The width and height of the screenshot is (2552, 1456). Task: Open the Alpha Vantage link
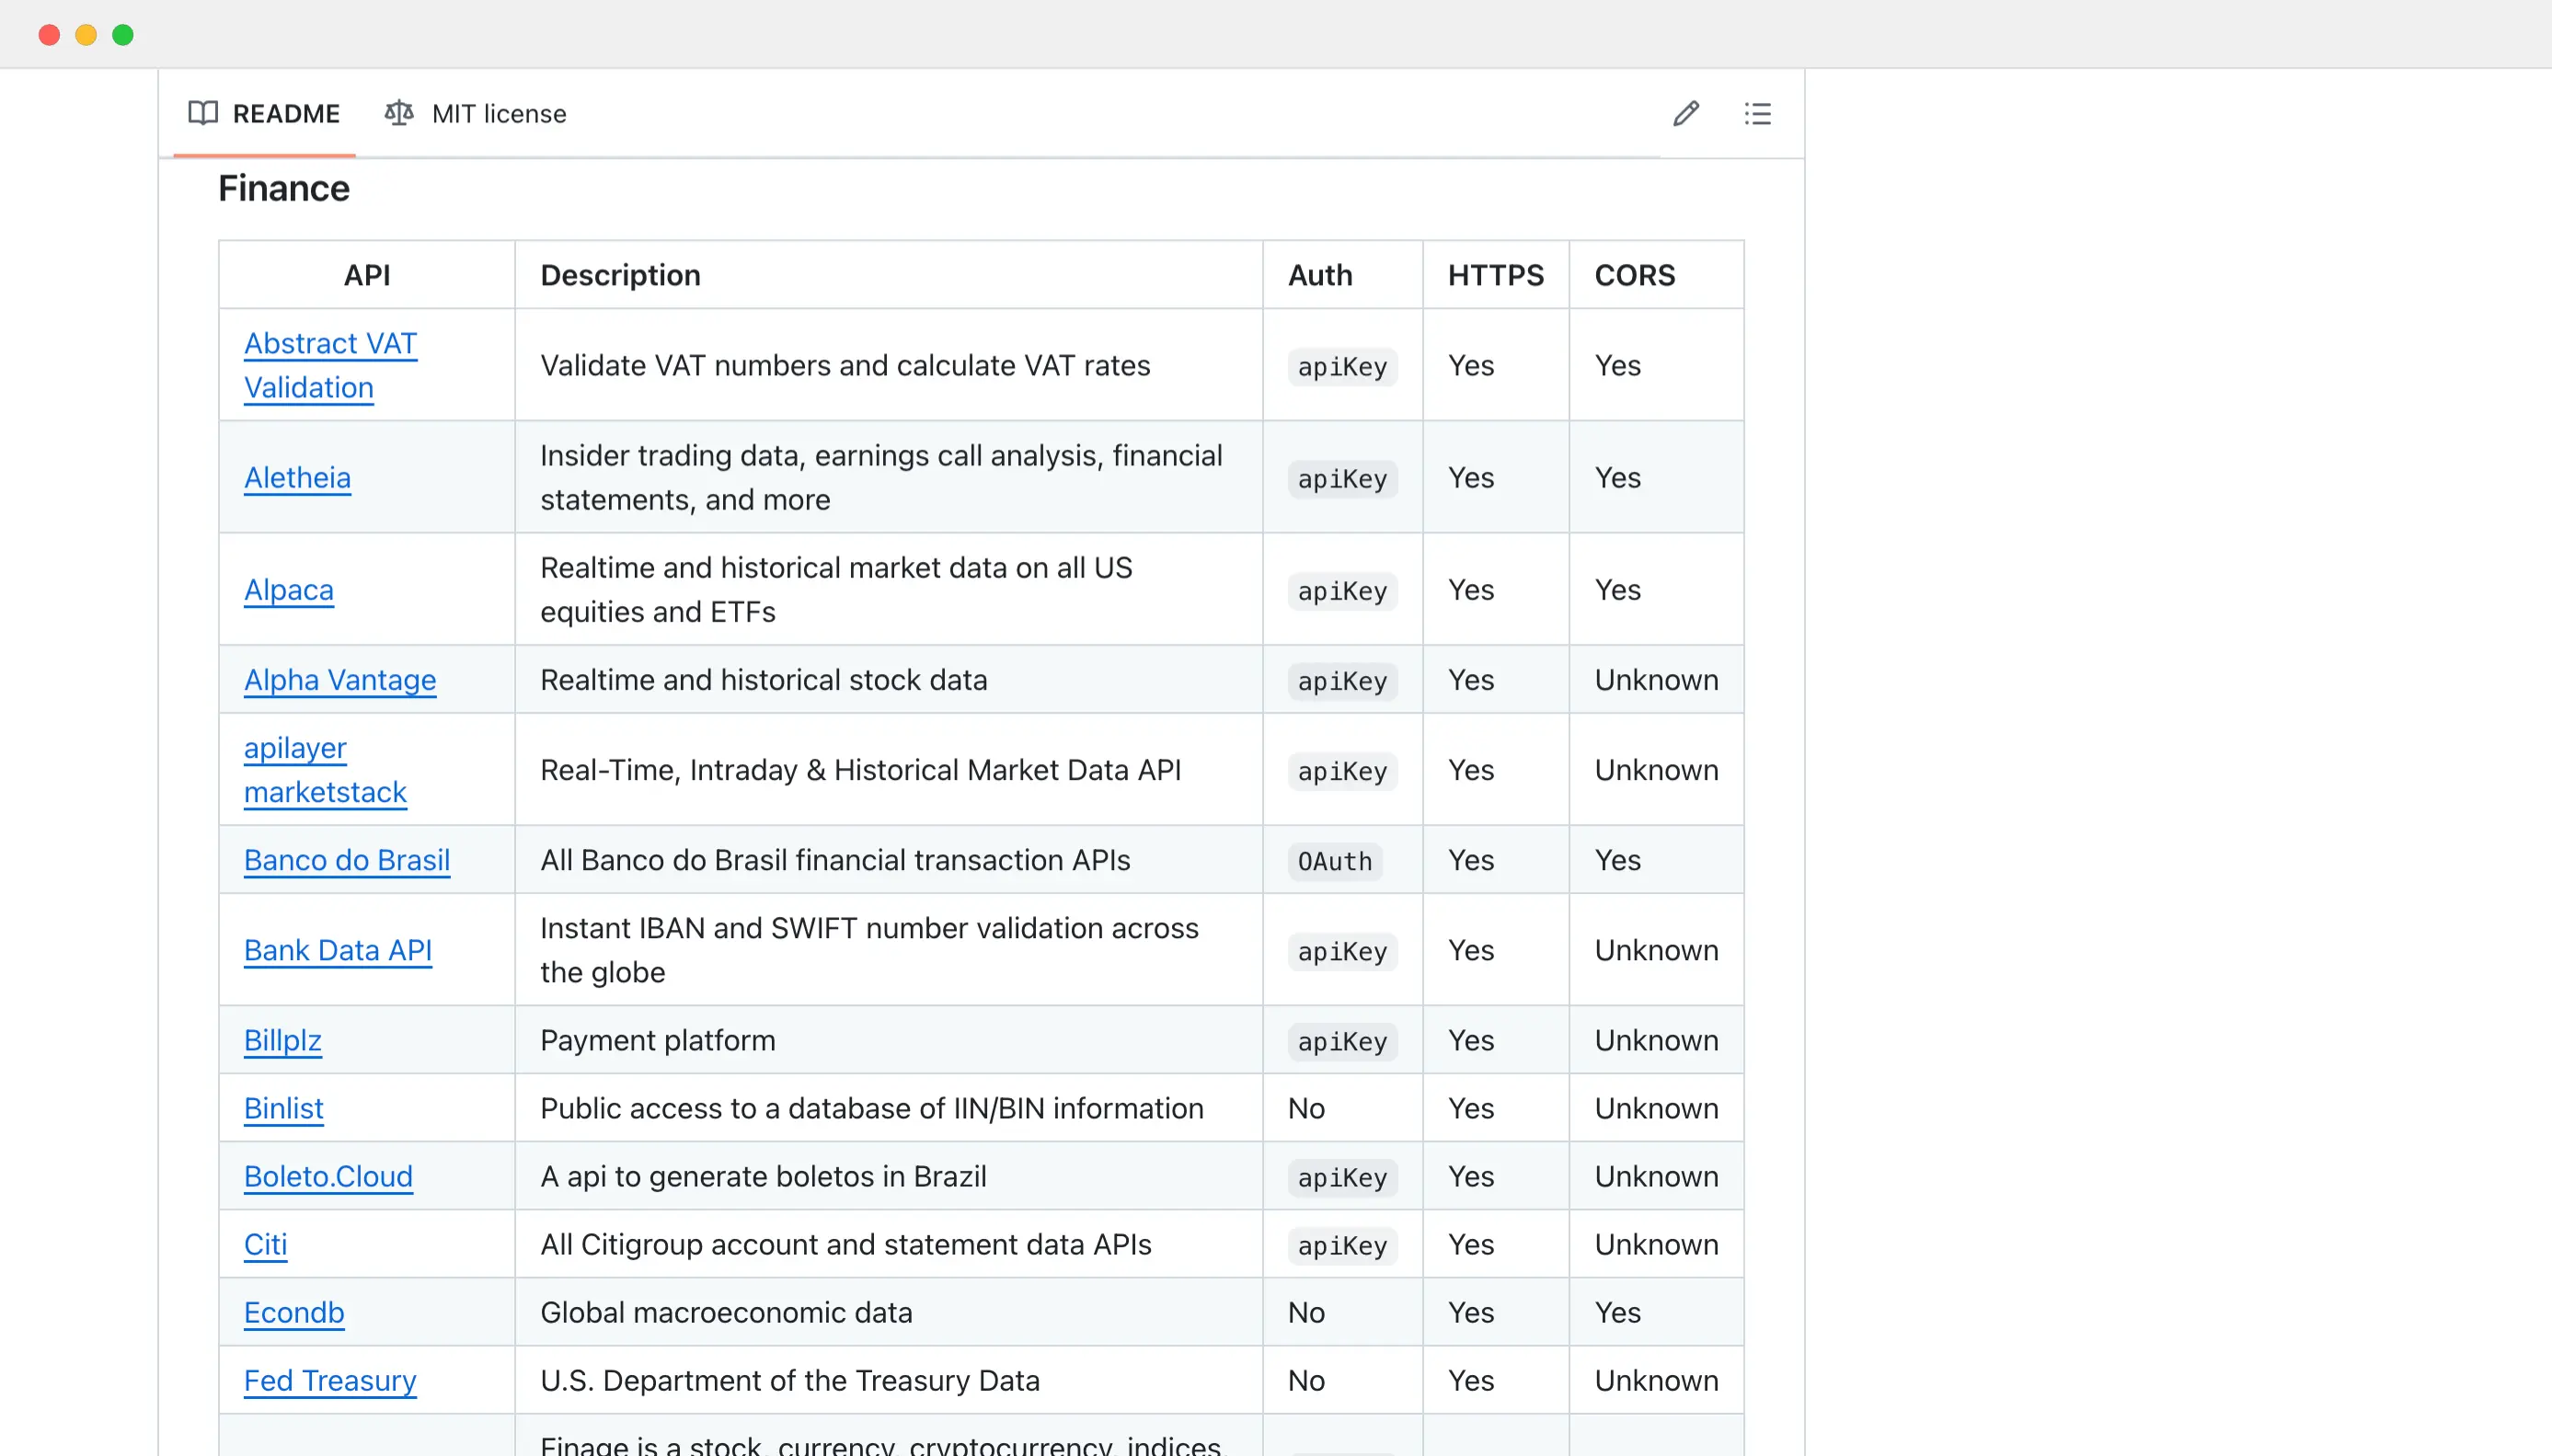pos(340,680)
